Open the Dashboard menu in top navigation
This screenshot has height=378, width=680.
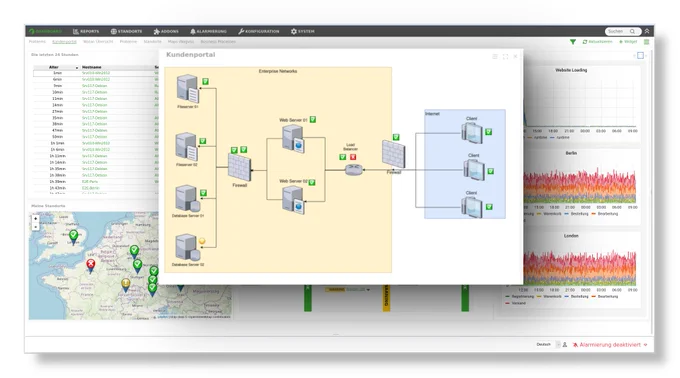pos(46,31)
